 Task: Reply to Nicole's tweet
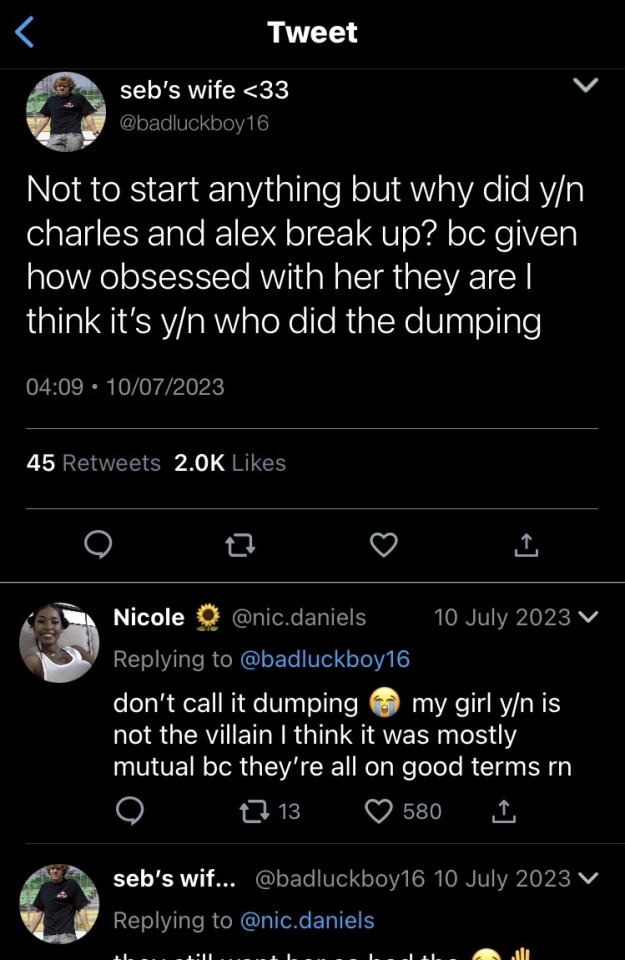[x=131, y=811]
